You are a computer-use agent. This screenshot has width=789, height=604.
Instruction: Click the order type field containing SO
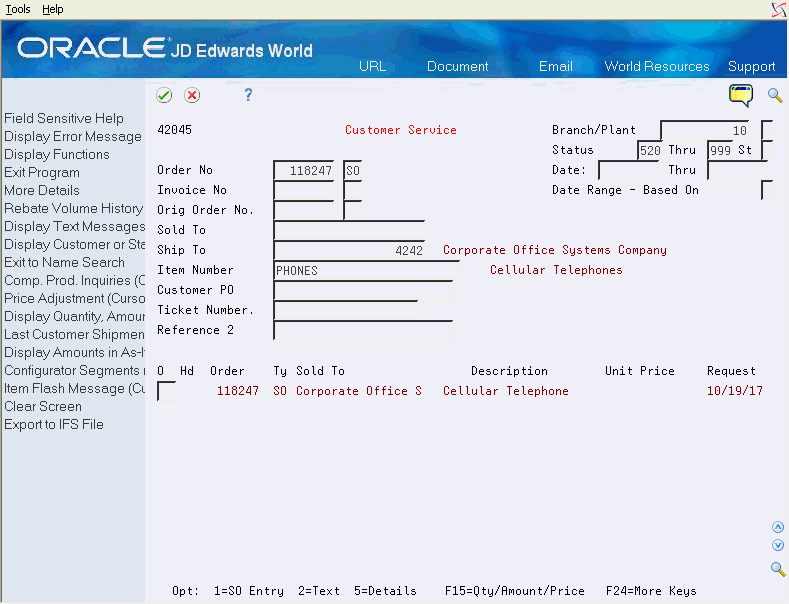pos(353,171)
